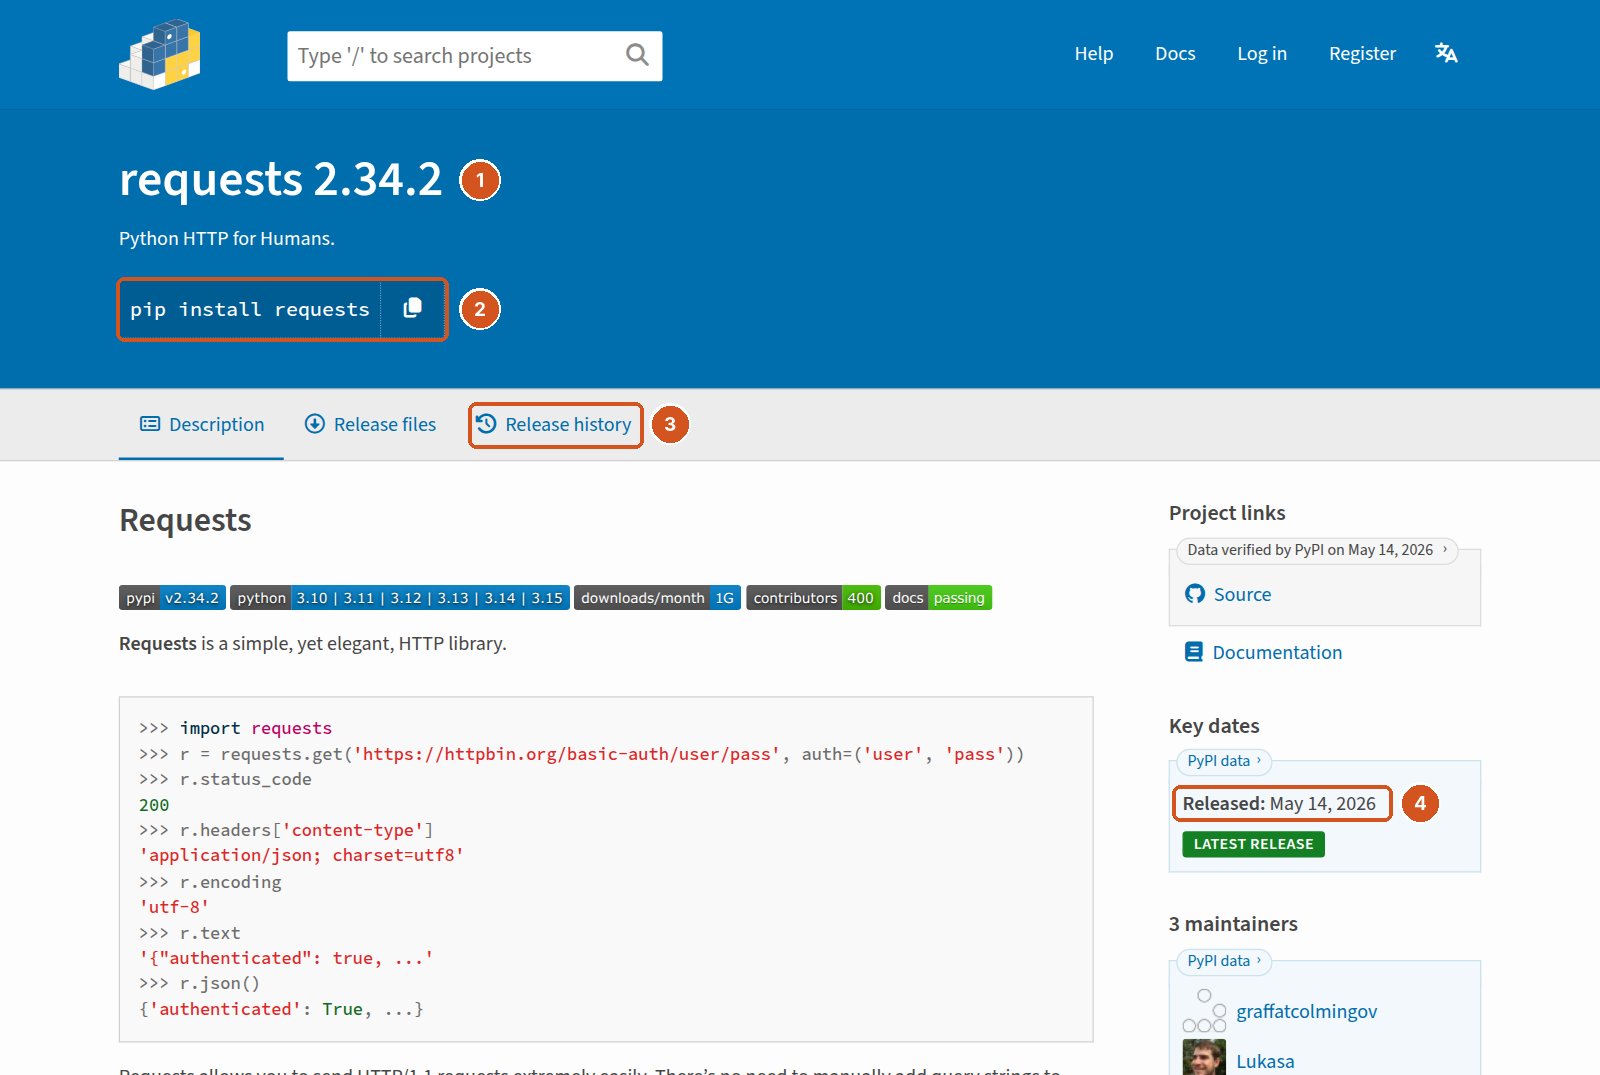The width and height of the screenshot is (1600, 1075).
Task: Click the contributors 400 badge
Action: click(813, 598)
